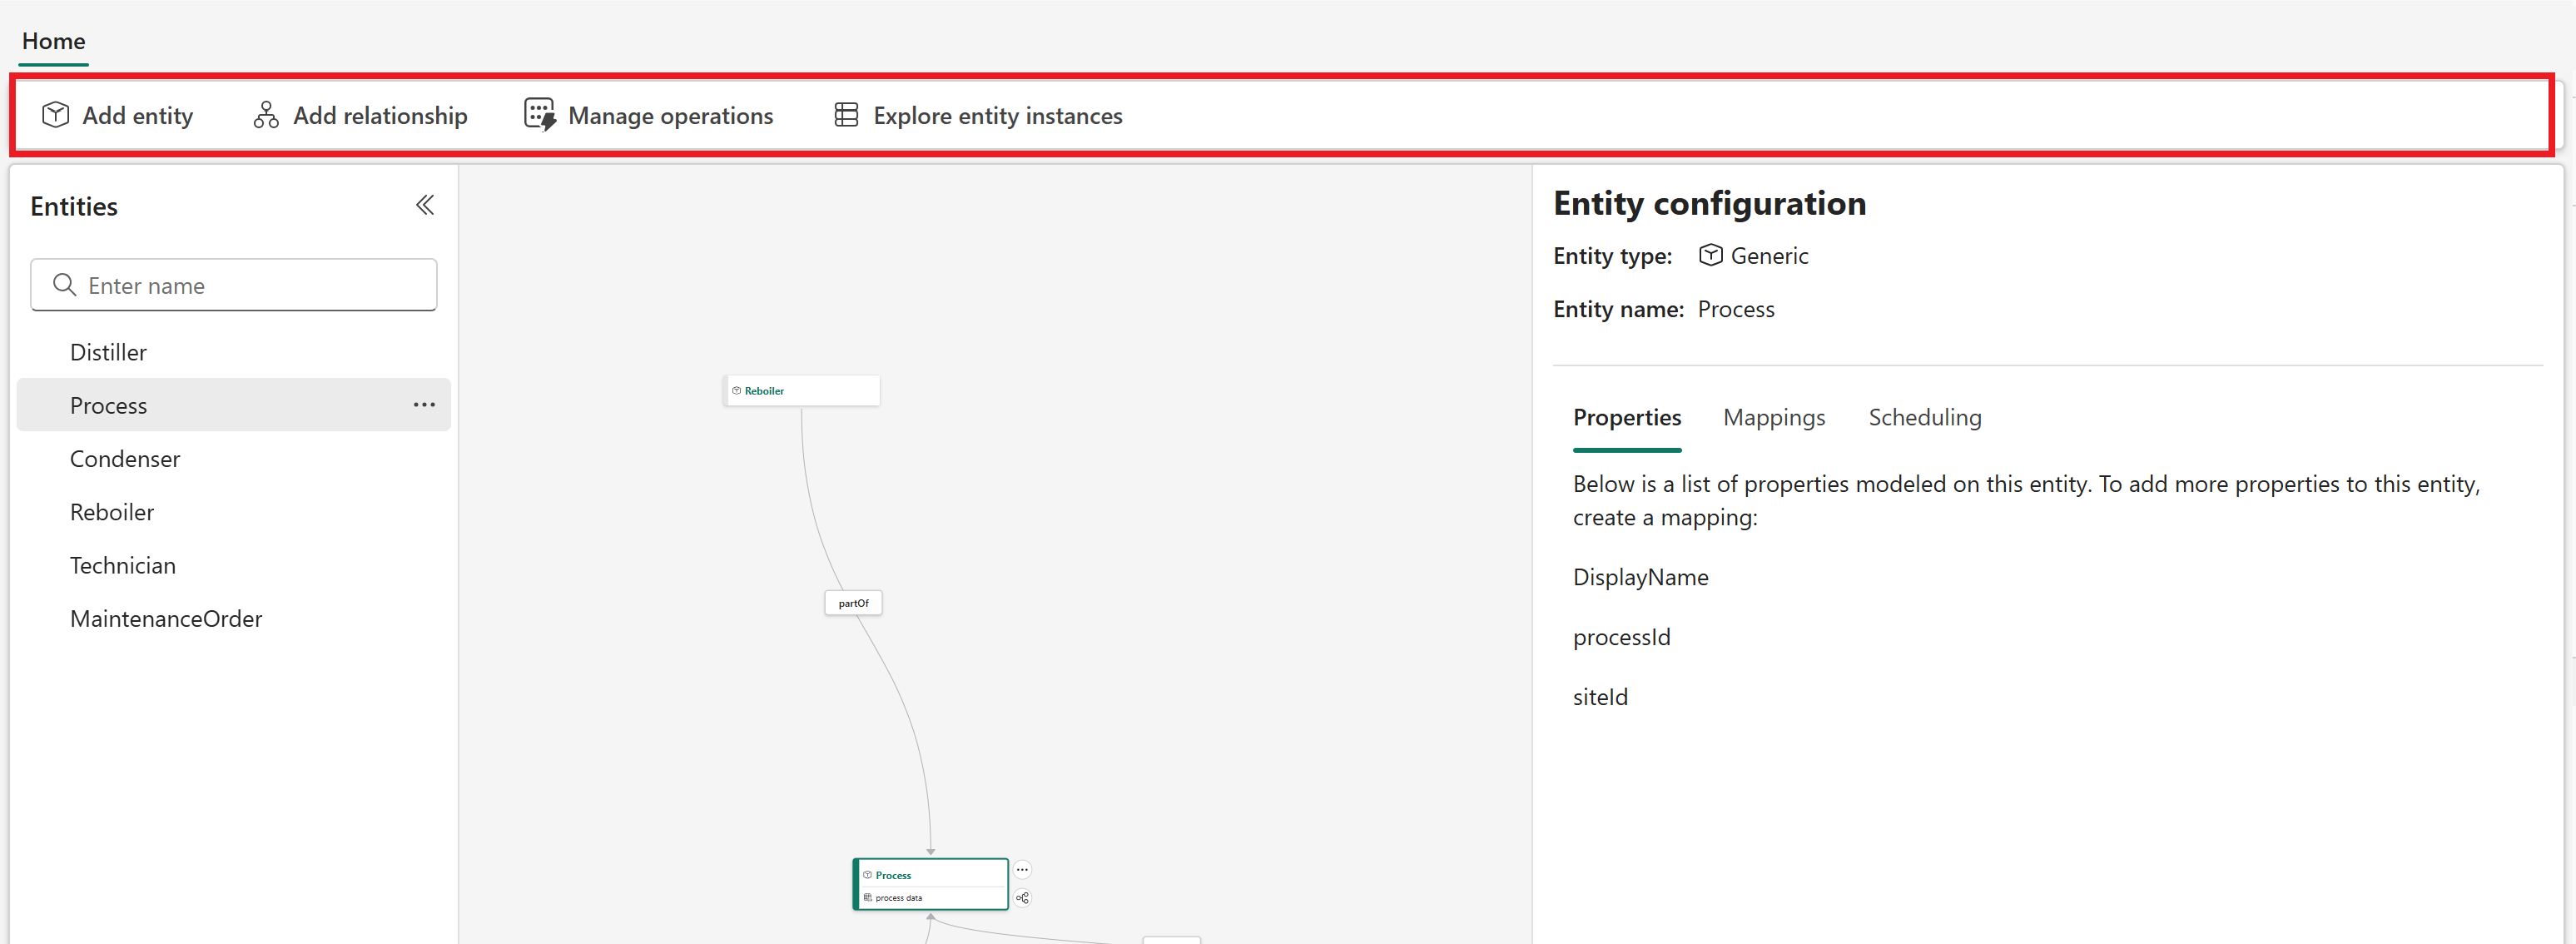Collapse the Entities panel with double chevron
Screen dimensions: 2576x944
[x=425, y=205]
